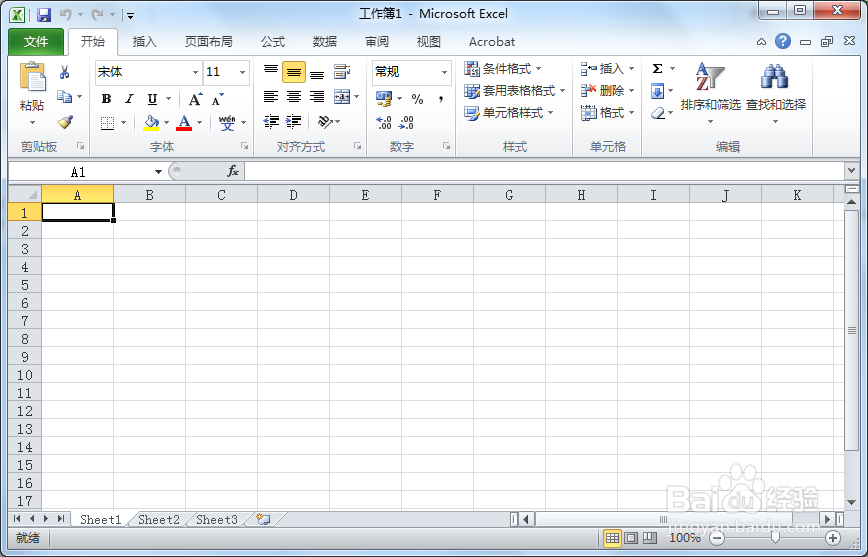The height and width of the screenshot is (557, 868).
Task: Click the formula bar input field
Action: click(x=545, y=172)
